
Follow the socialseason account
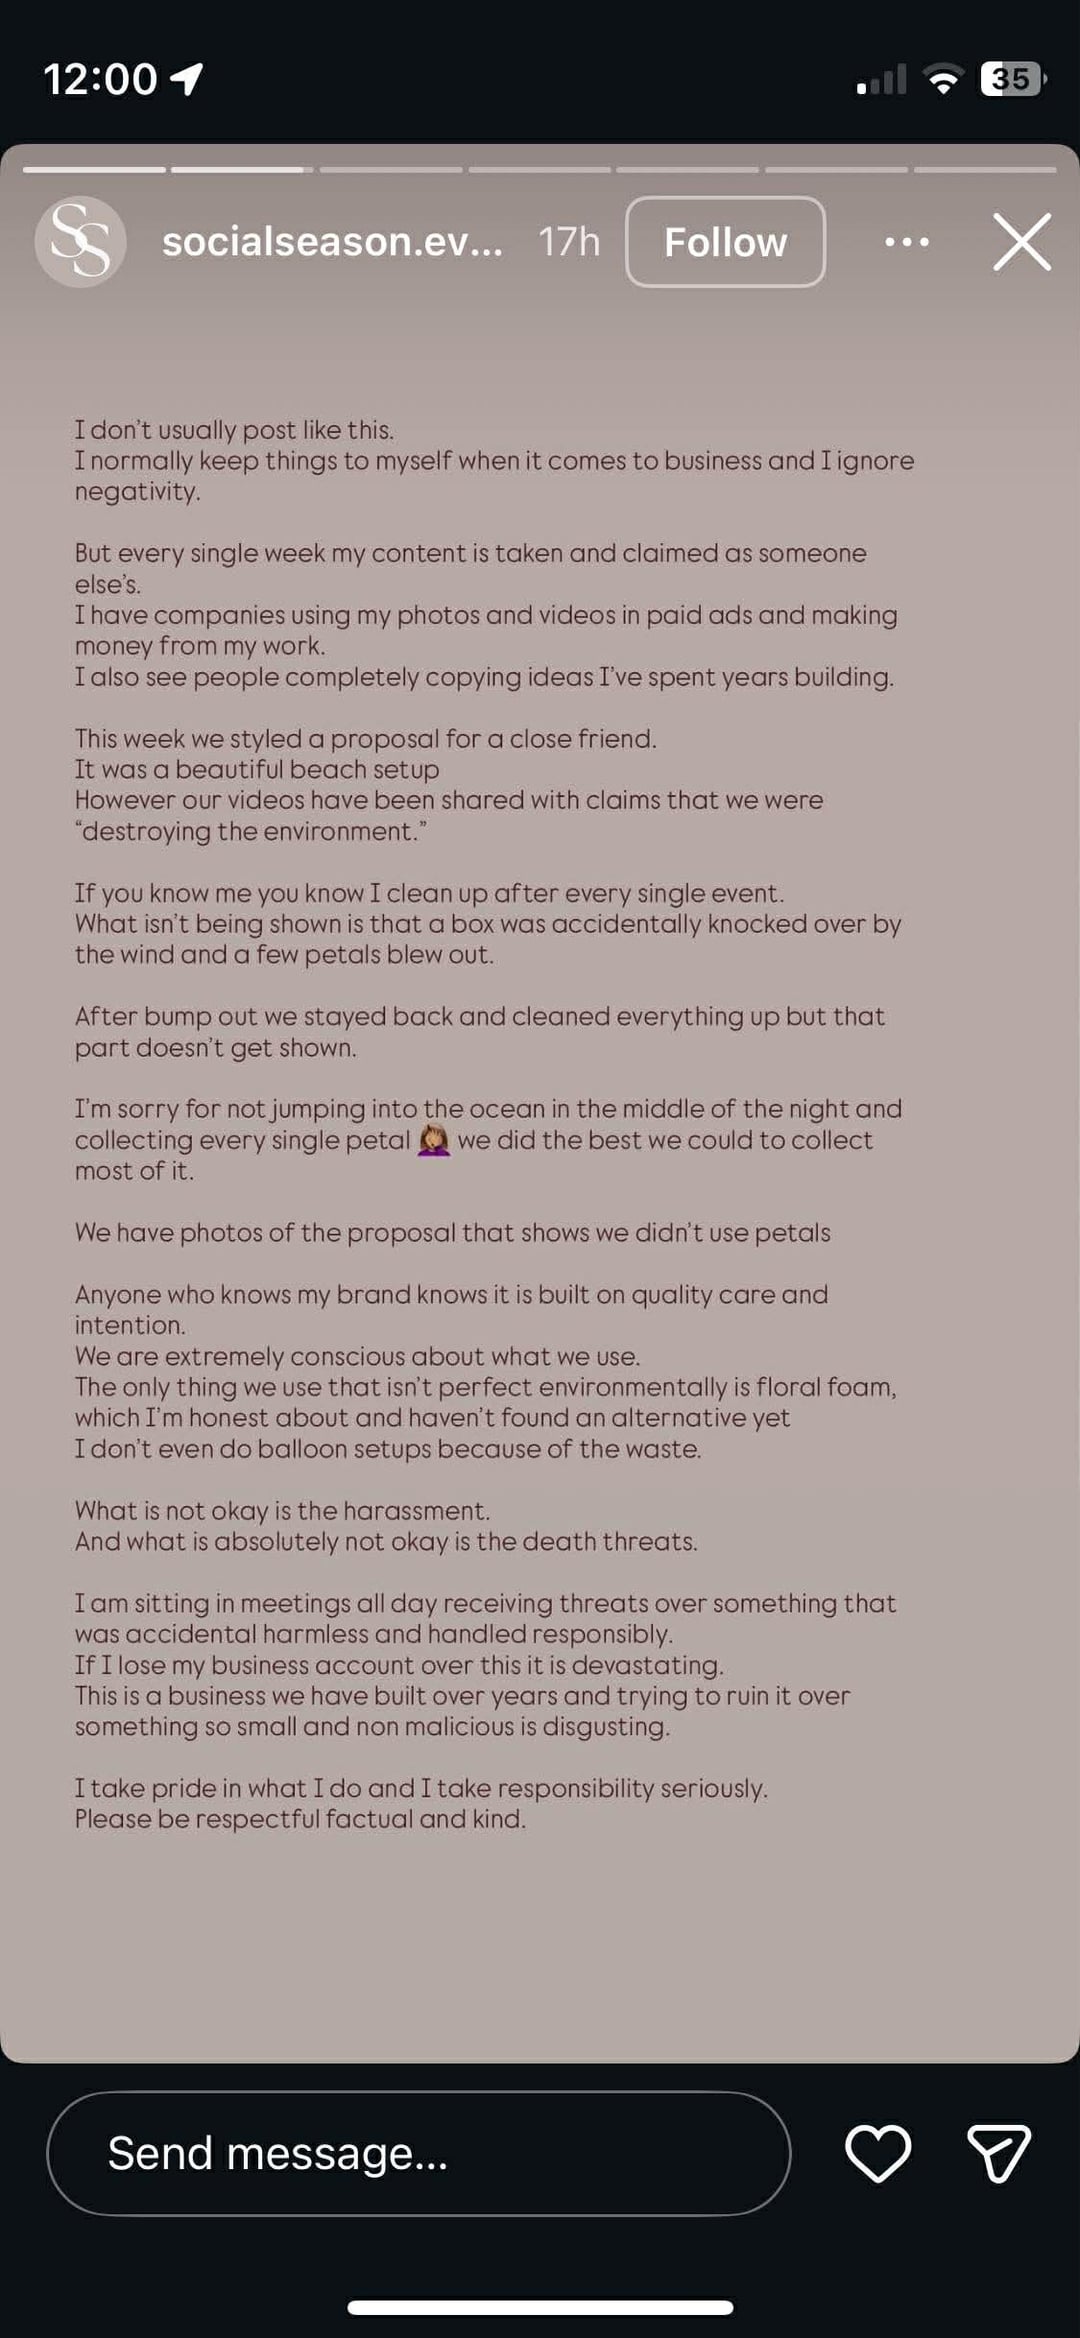coord(725,242)
